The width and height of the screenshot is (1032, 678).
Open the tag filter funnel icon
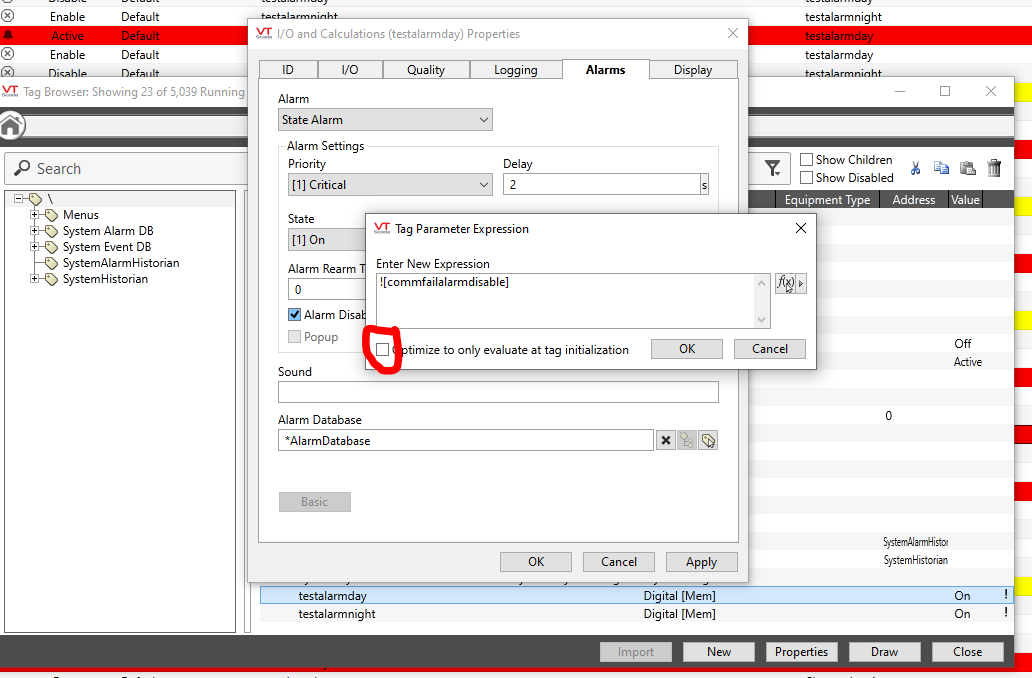coord(773,168)
